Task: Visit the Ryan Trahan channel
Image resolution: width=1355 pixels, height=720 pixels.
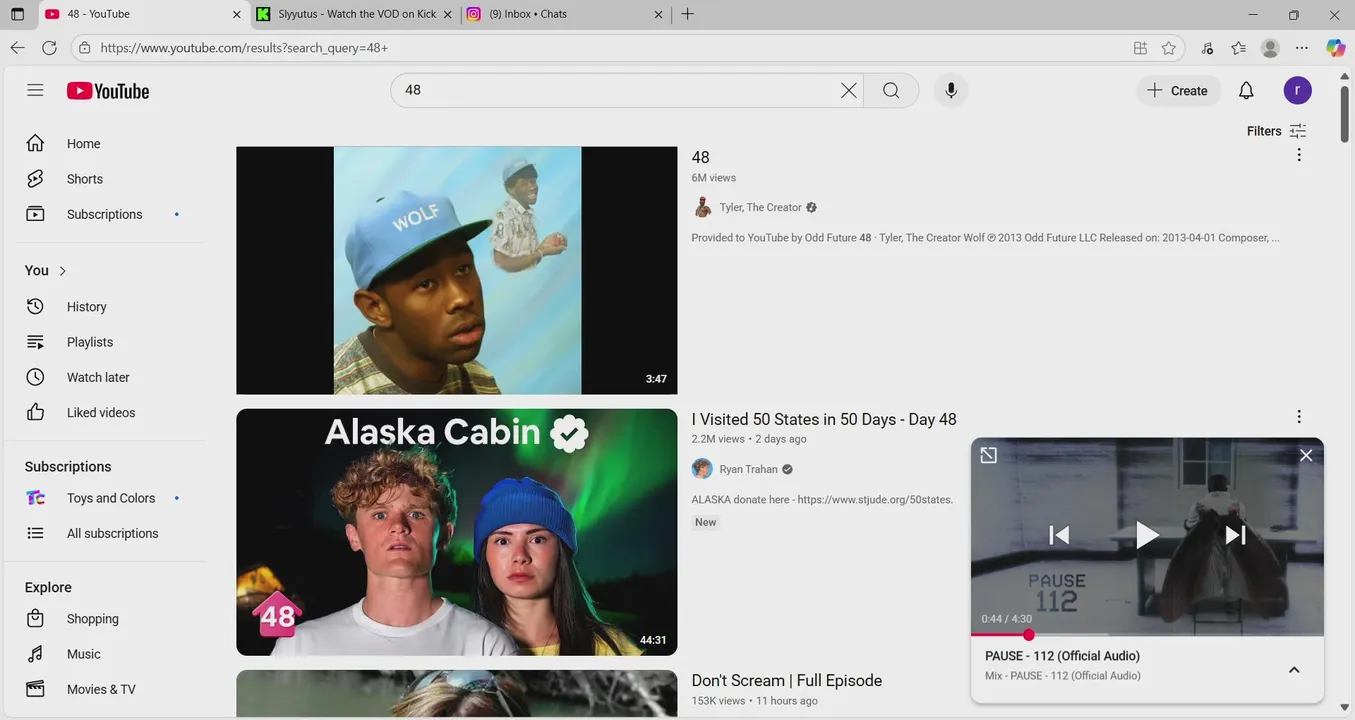Action: (x=748, y=469)
